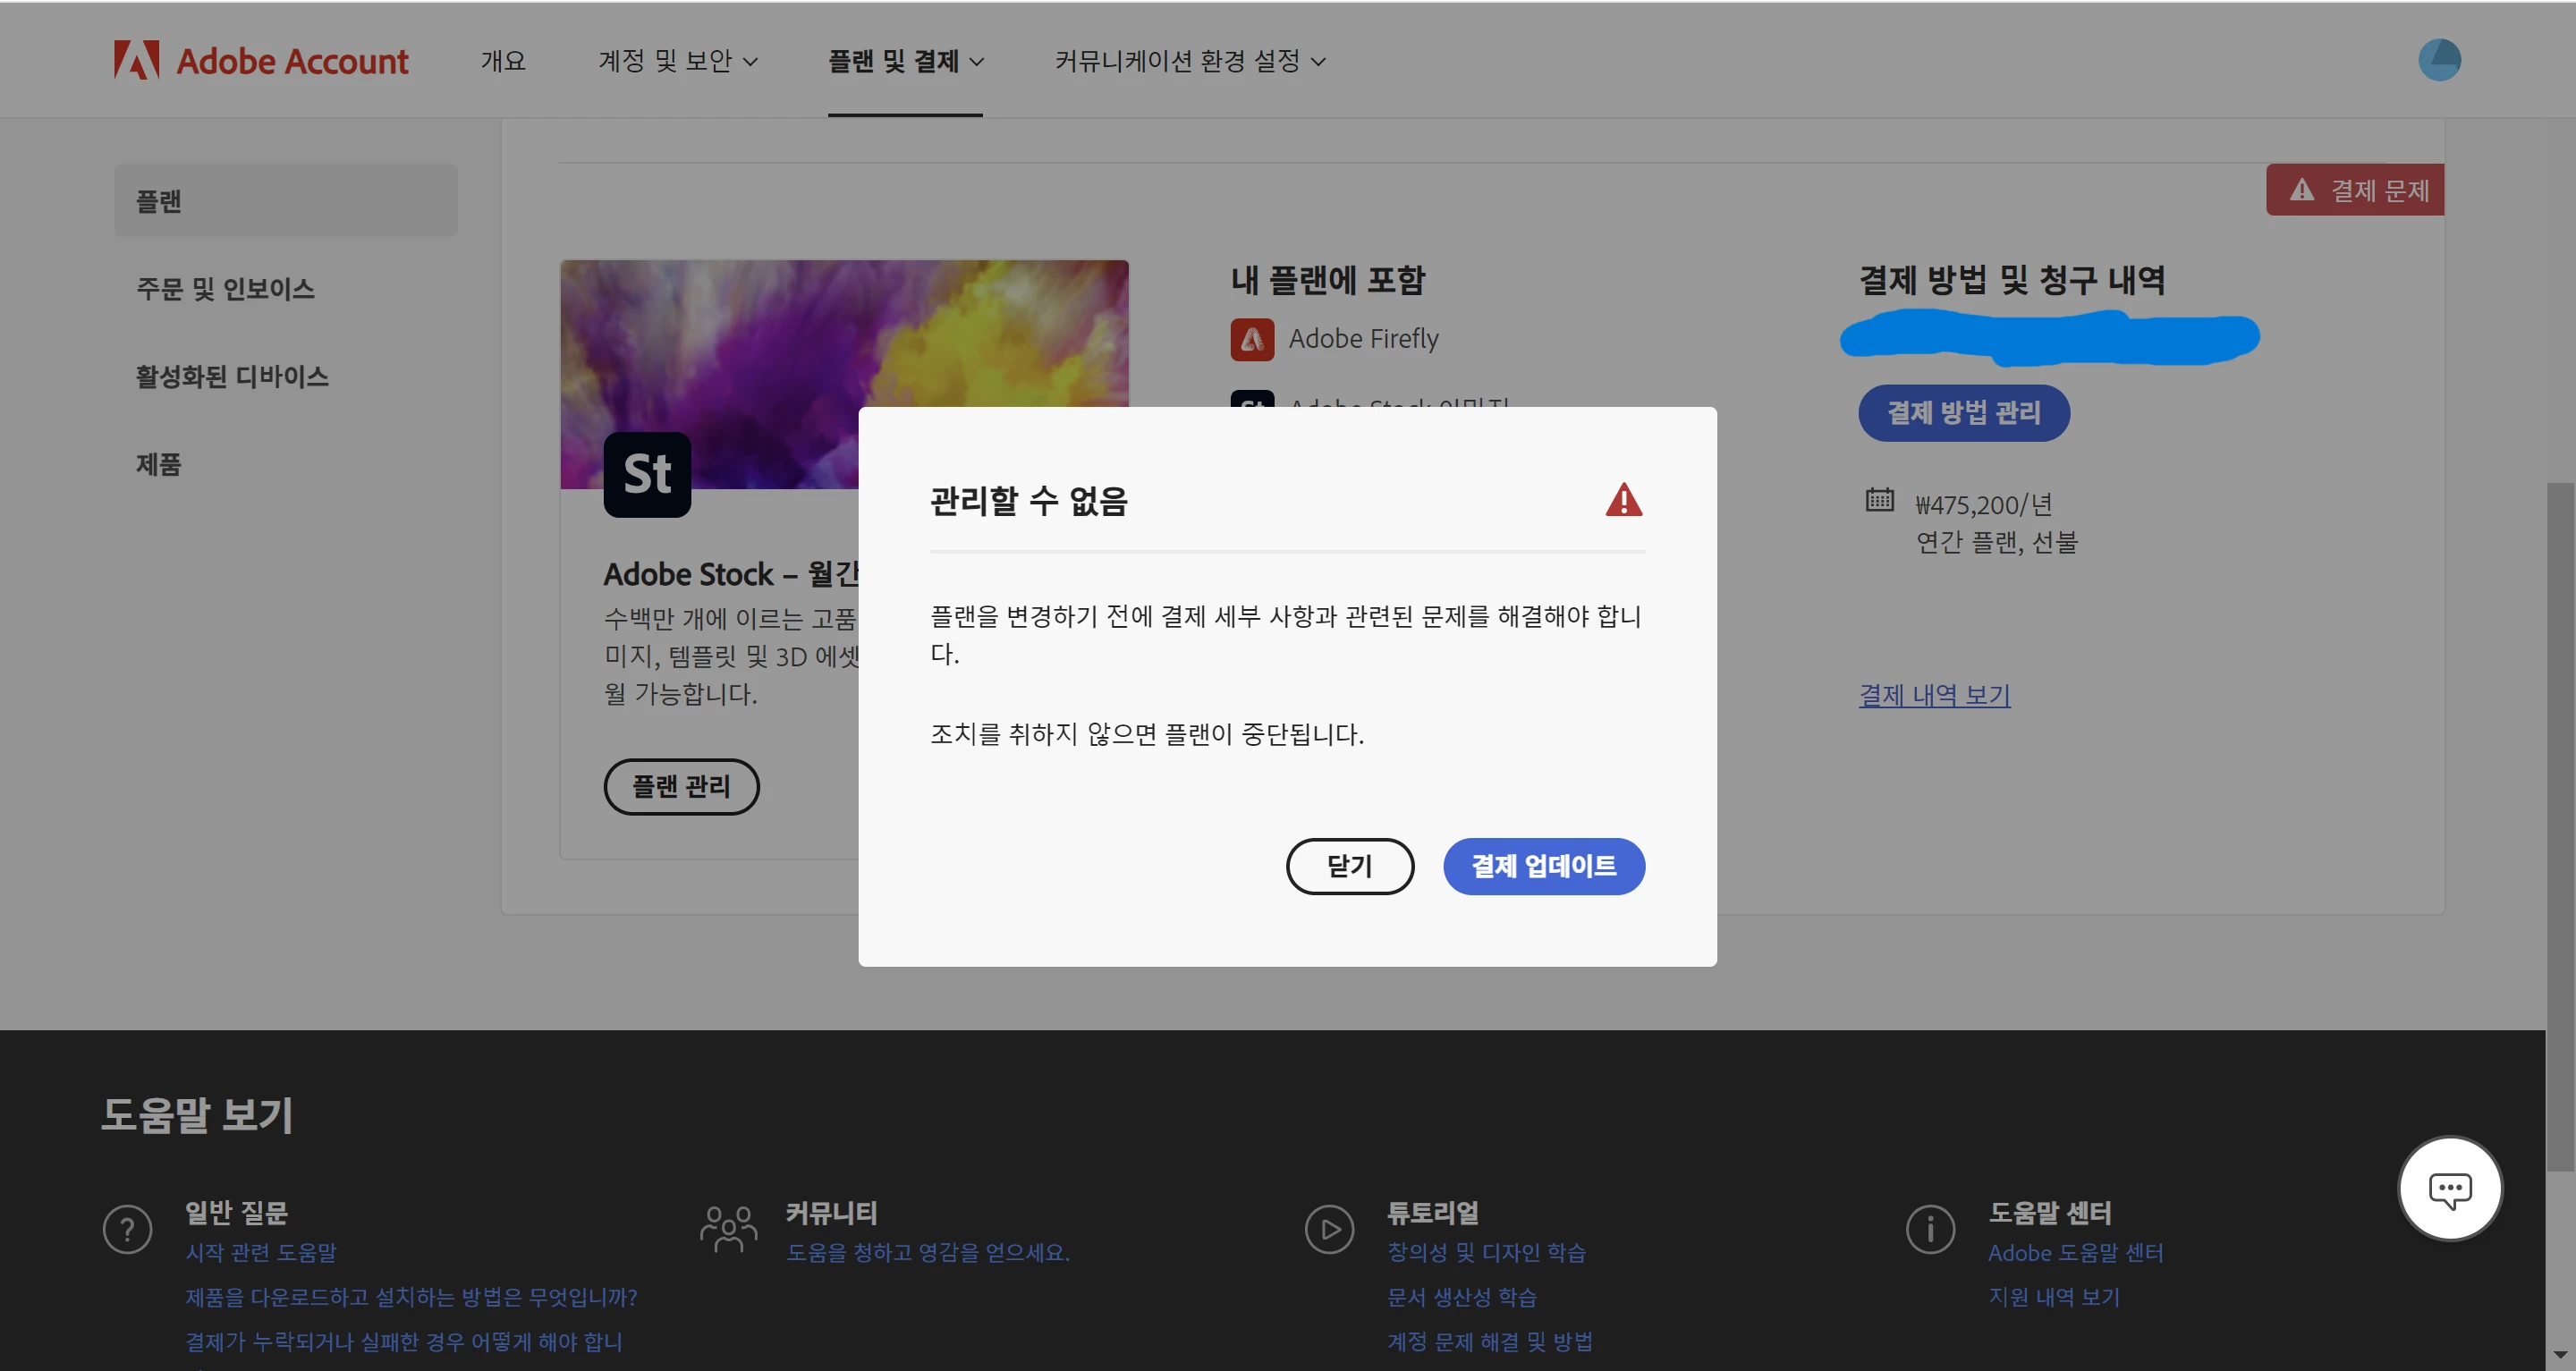2576x1371 pixels.
Task: Click the red warning triangle in dialog
Action: coord(1623,500)
